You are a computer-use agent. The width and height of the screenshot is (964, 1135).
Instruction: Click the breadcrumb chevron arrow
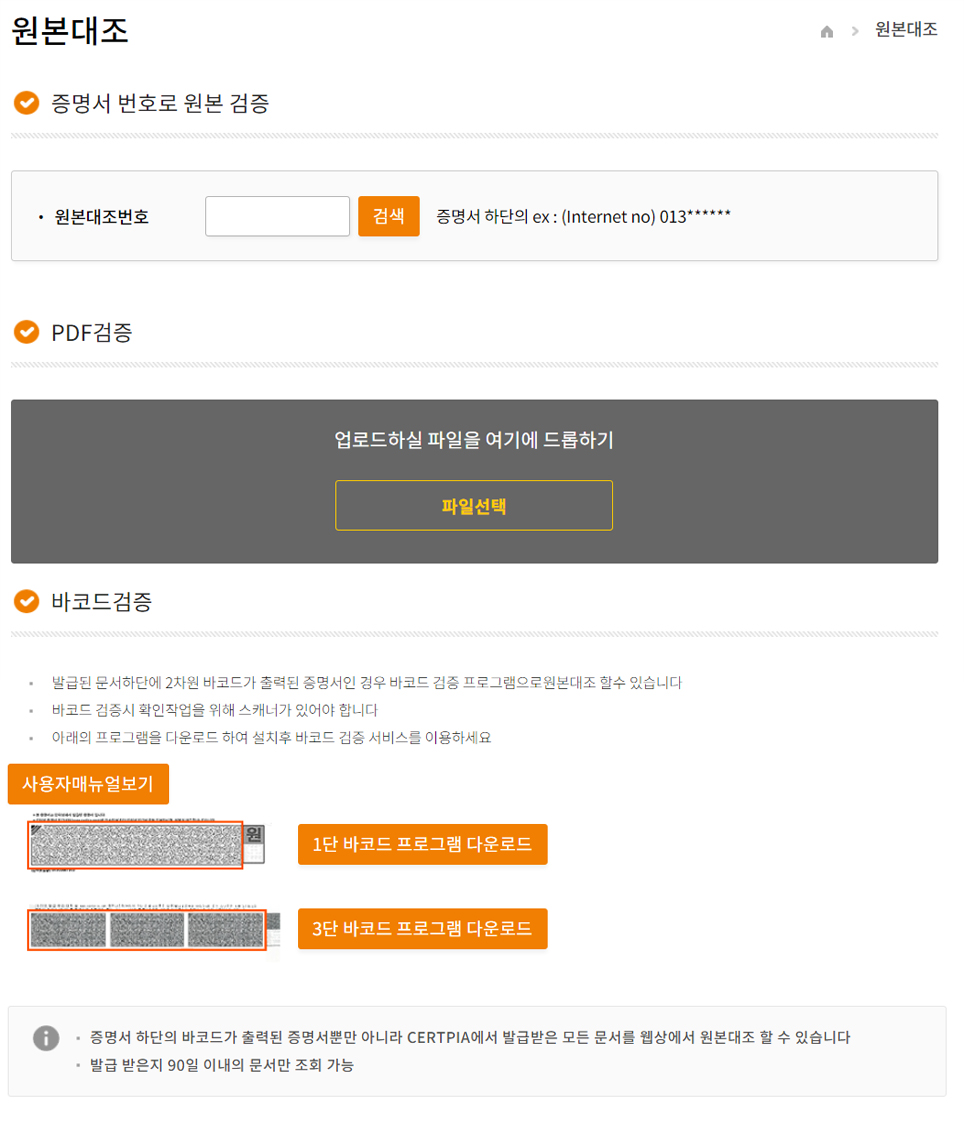[855, 31]
